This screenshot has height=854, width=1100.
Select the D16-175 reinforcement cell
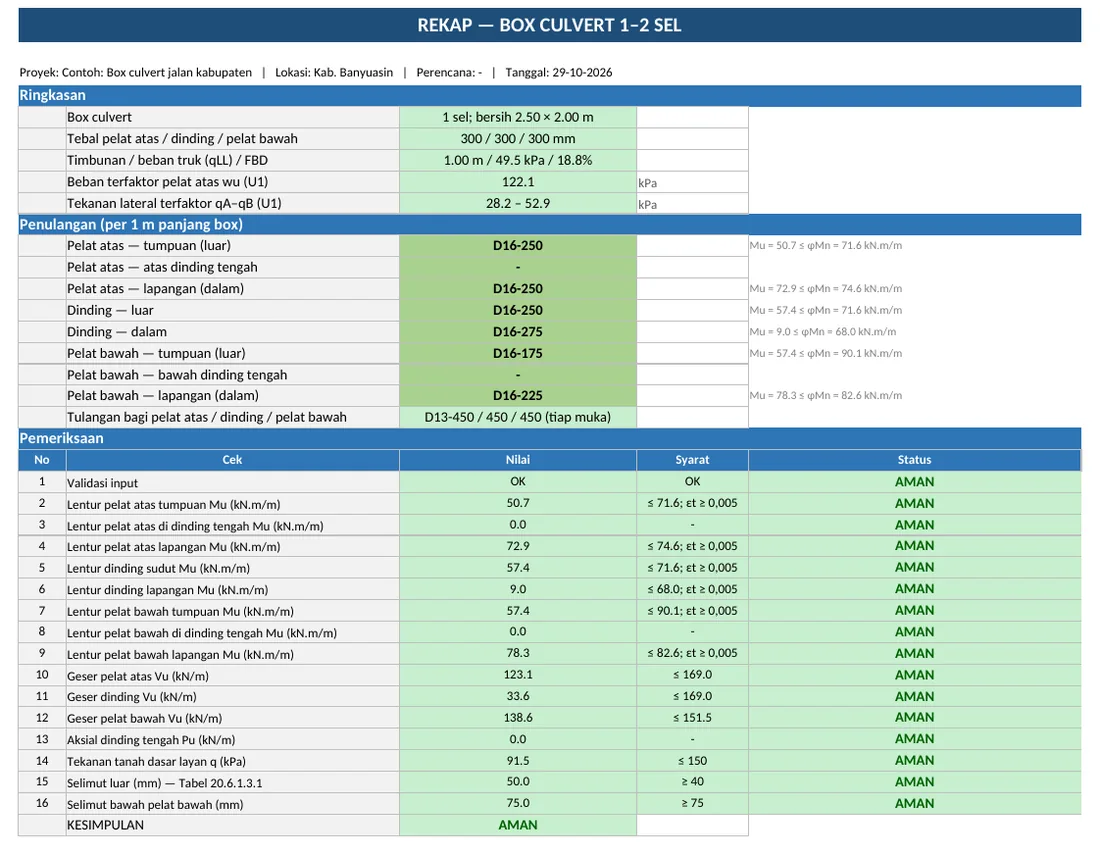click(518, 354)
